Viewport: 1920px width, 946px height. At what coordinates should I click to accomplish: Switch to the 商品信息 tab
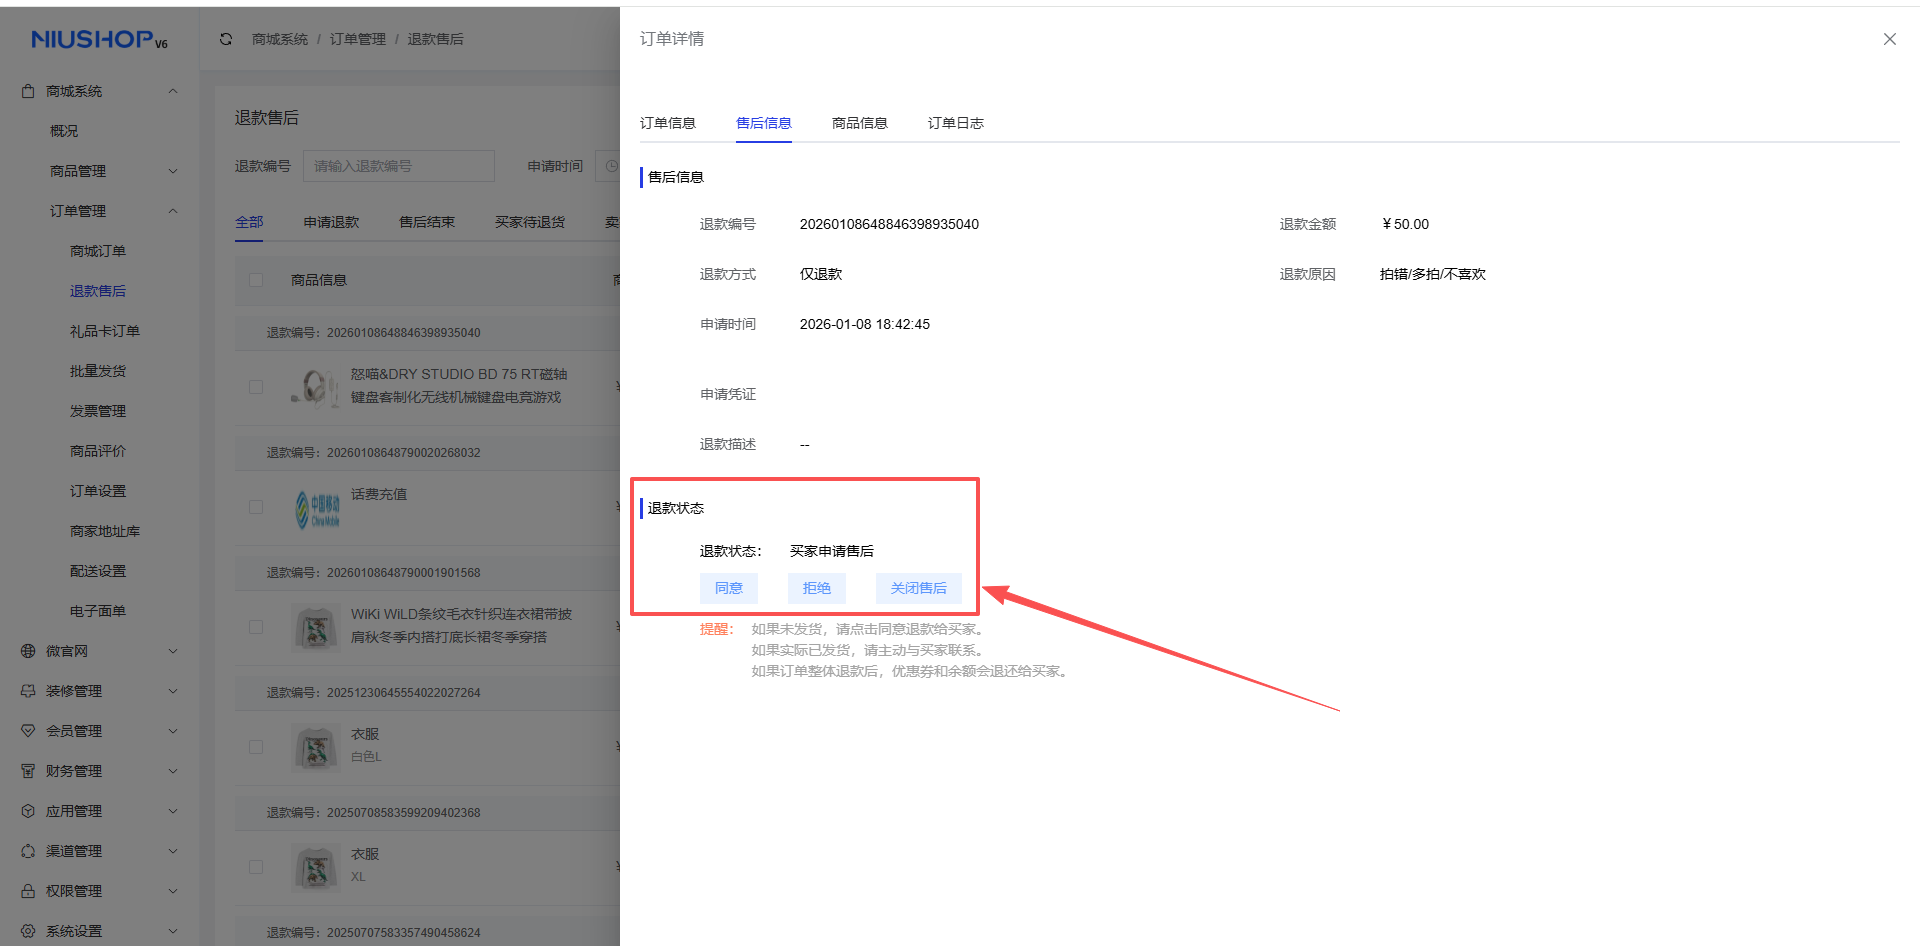tap(859, 123)
